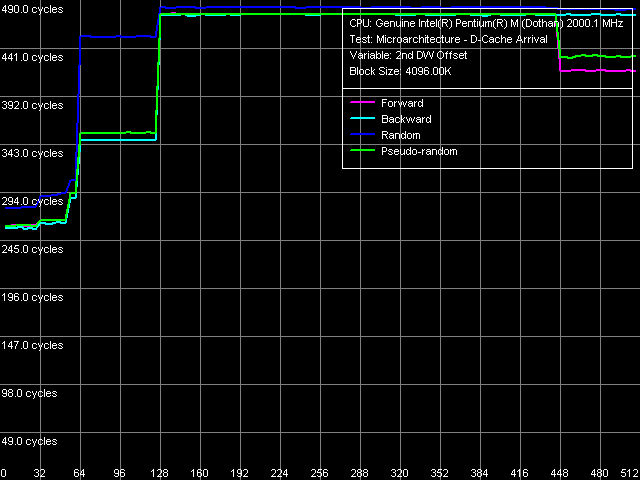
Task: Click the Random legend label
Action: coord(400,135)
